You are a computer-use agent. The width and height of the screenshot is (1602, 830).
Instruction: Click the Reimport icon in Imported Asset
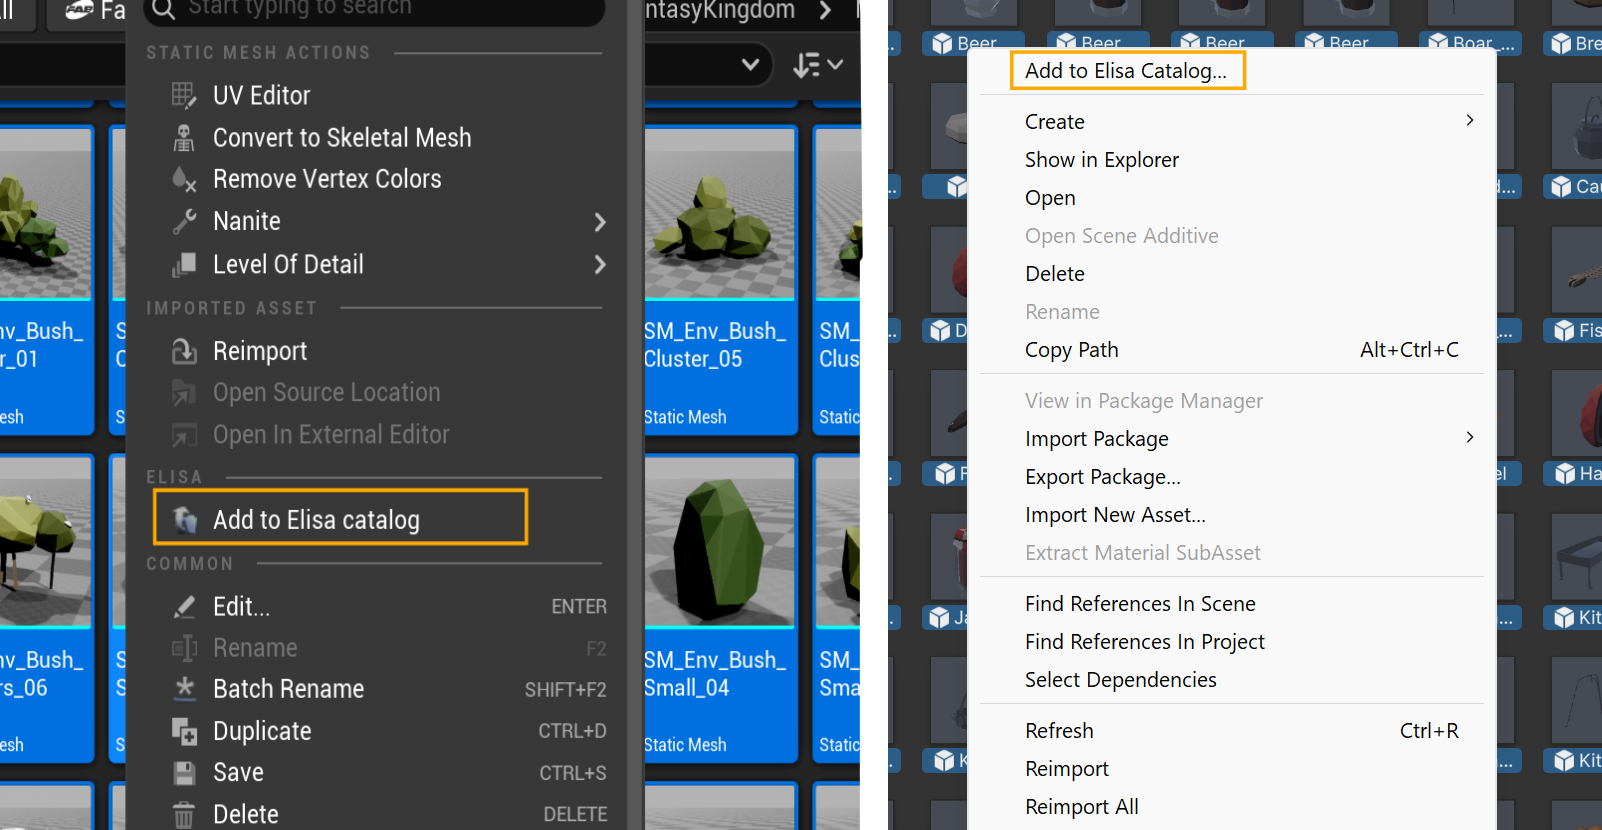(184, 351)
